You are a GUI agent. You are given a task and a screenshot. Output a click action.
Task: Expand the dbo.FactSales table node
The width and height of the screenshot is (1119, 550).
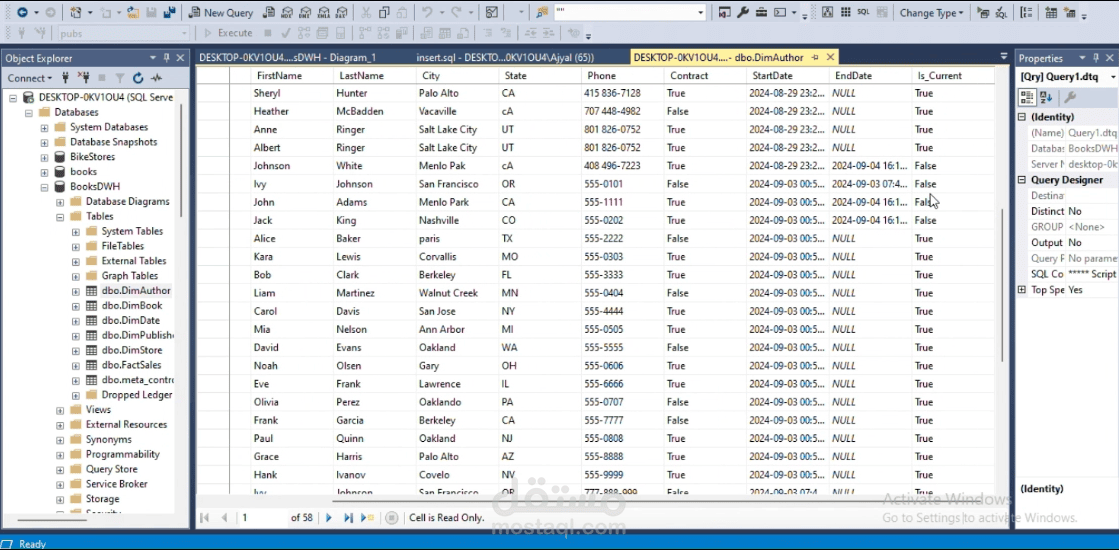click(76, 365)
